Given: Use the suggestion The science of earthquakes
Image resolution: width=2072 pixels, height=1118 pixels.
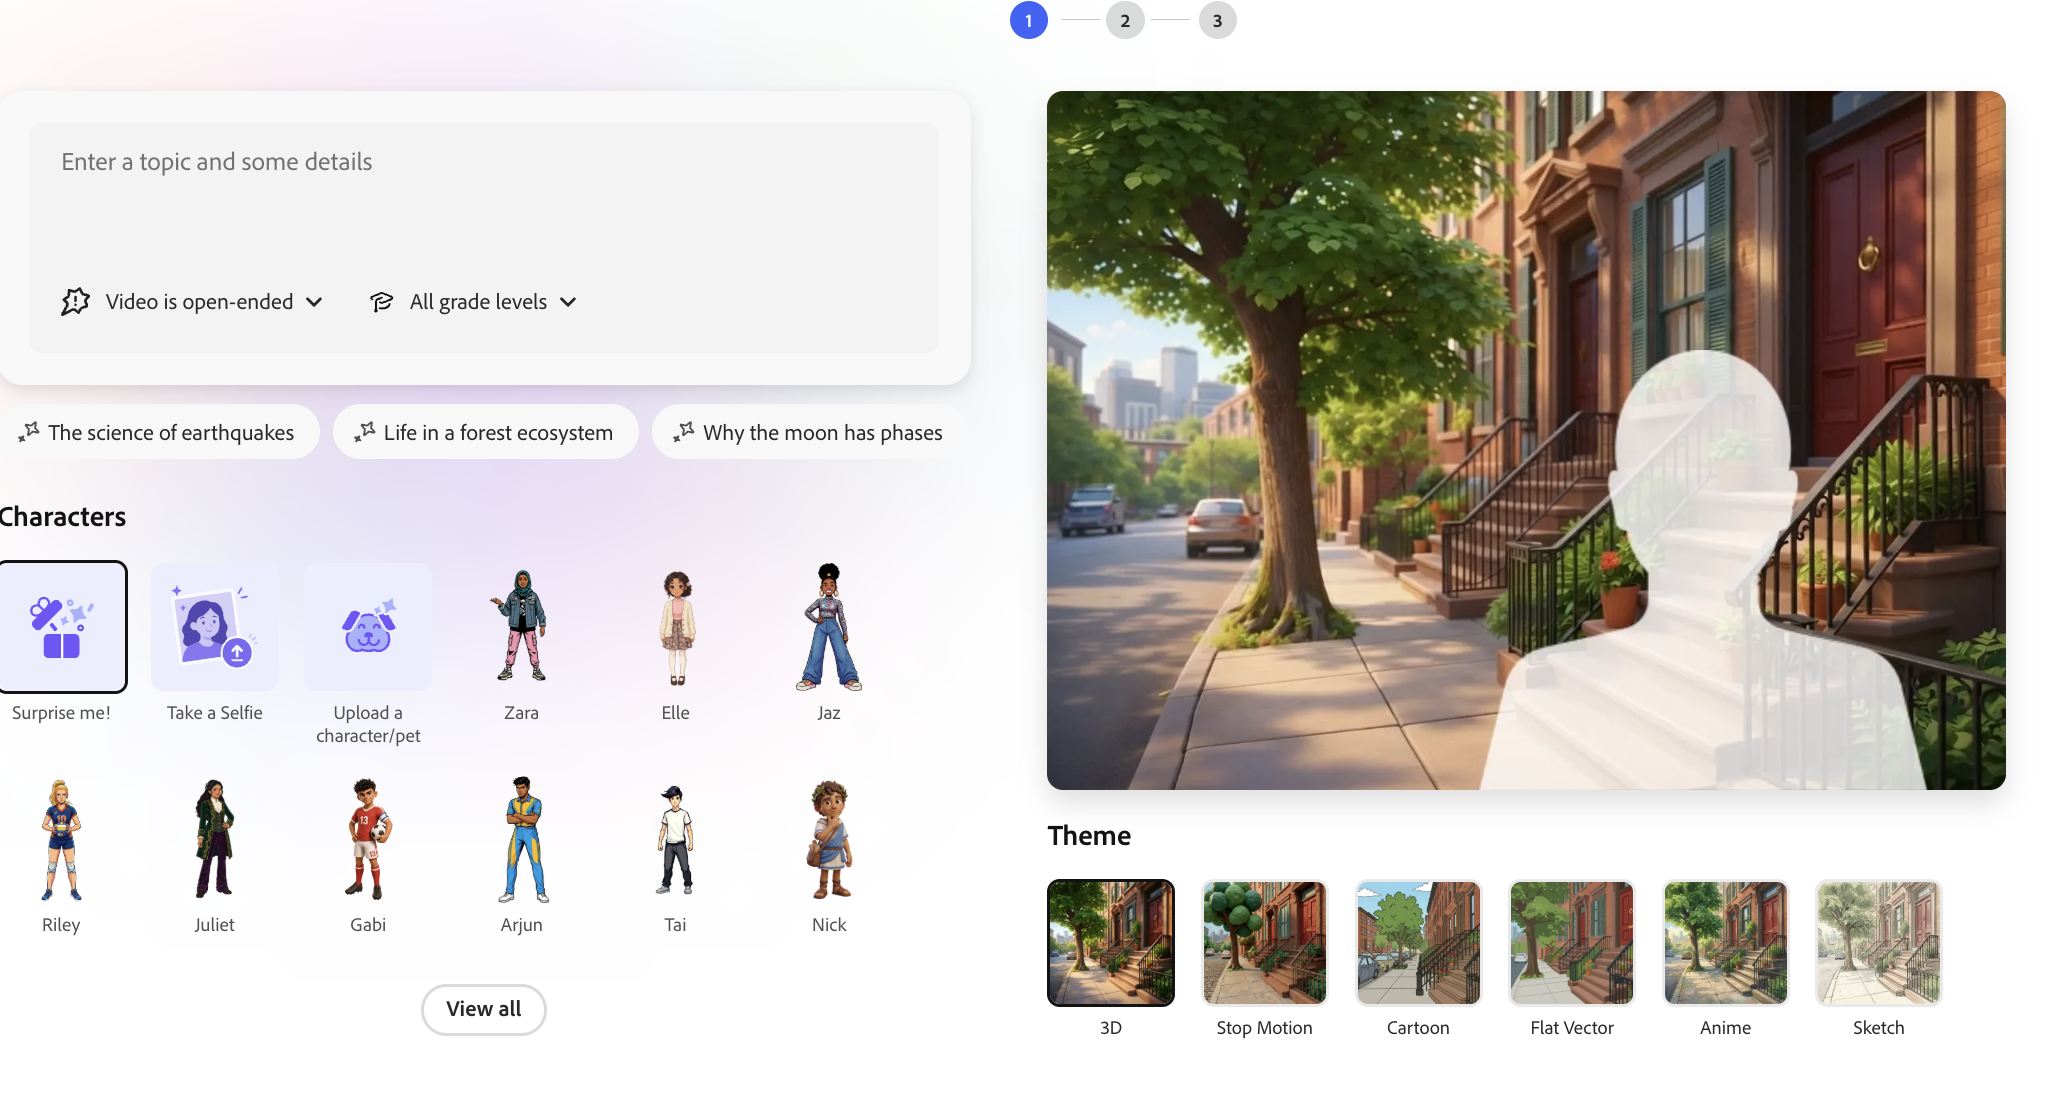Looking at the screenshot, I should click(x=158, y=432).
